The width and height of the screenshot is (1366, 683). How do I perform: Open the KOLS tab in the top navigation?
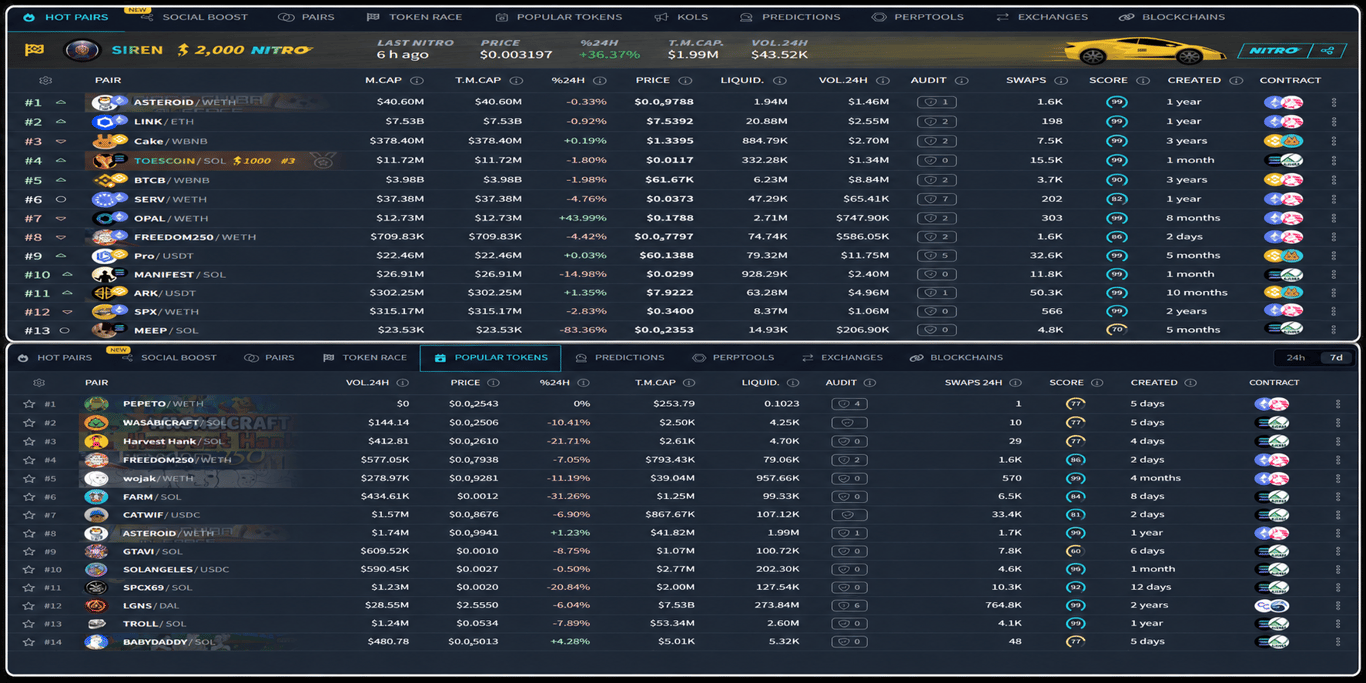[681, 17]
